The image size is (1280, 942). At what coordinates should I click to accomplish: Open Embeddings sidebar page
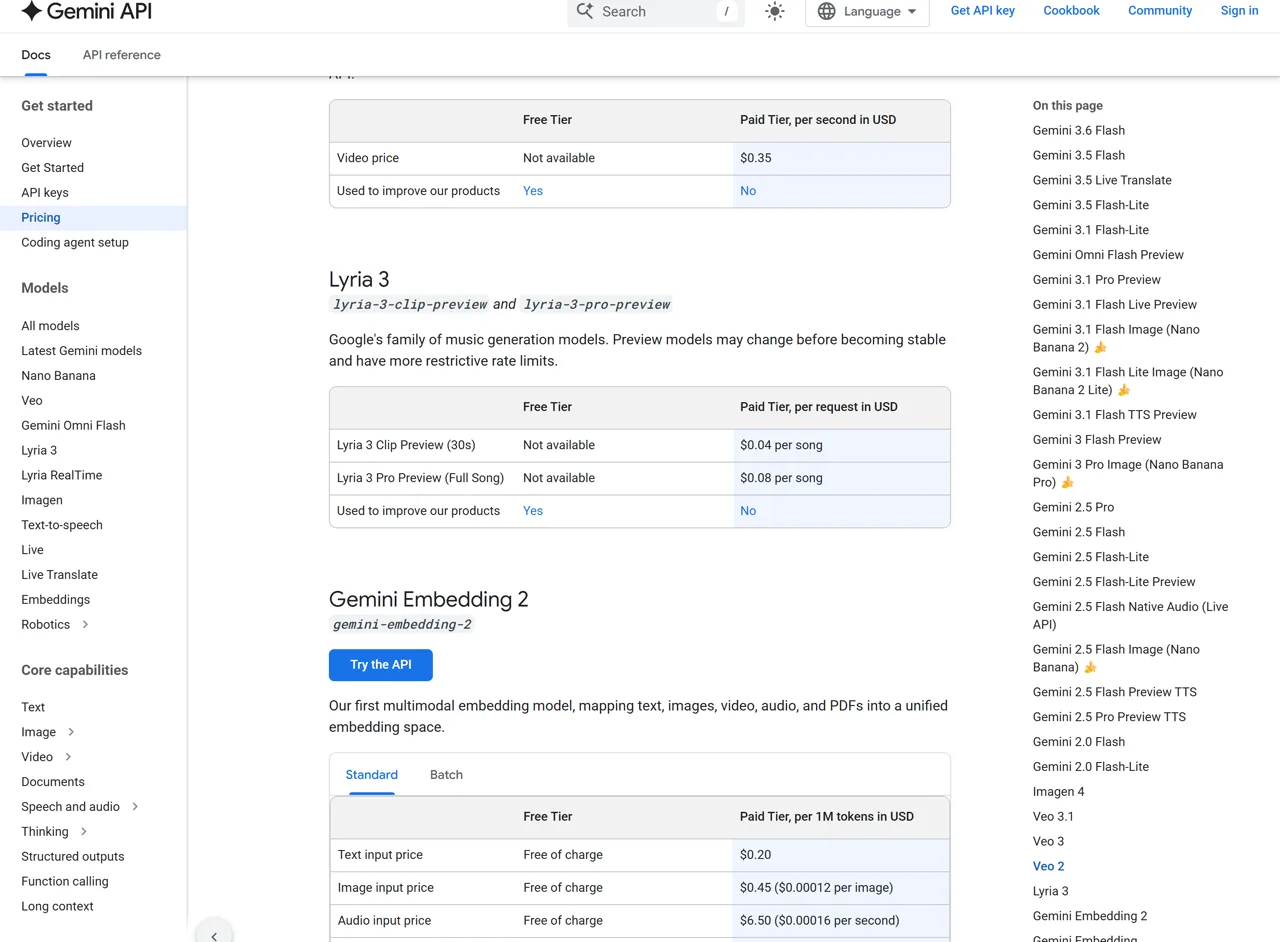pos(56,600)
